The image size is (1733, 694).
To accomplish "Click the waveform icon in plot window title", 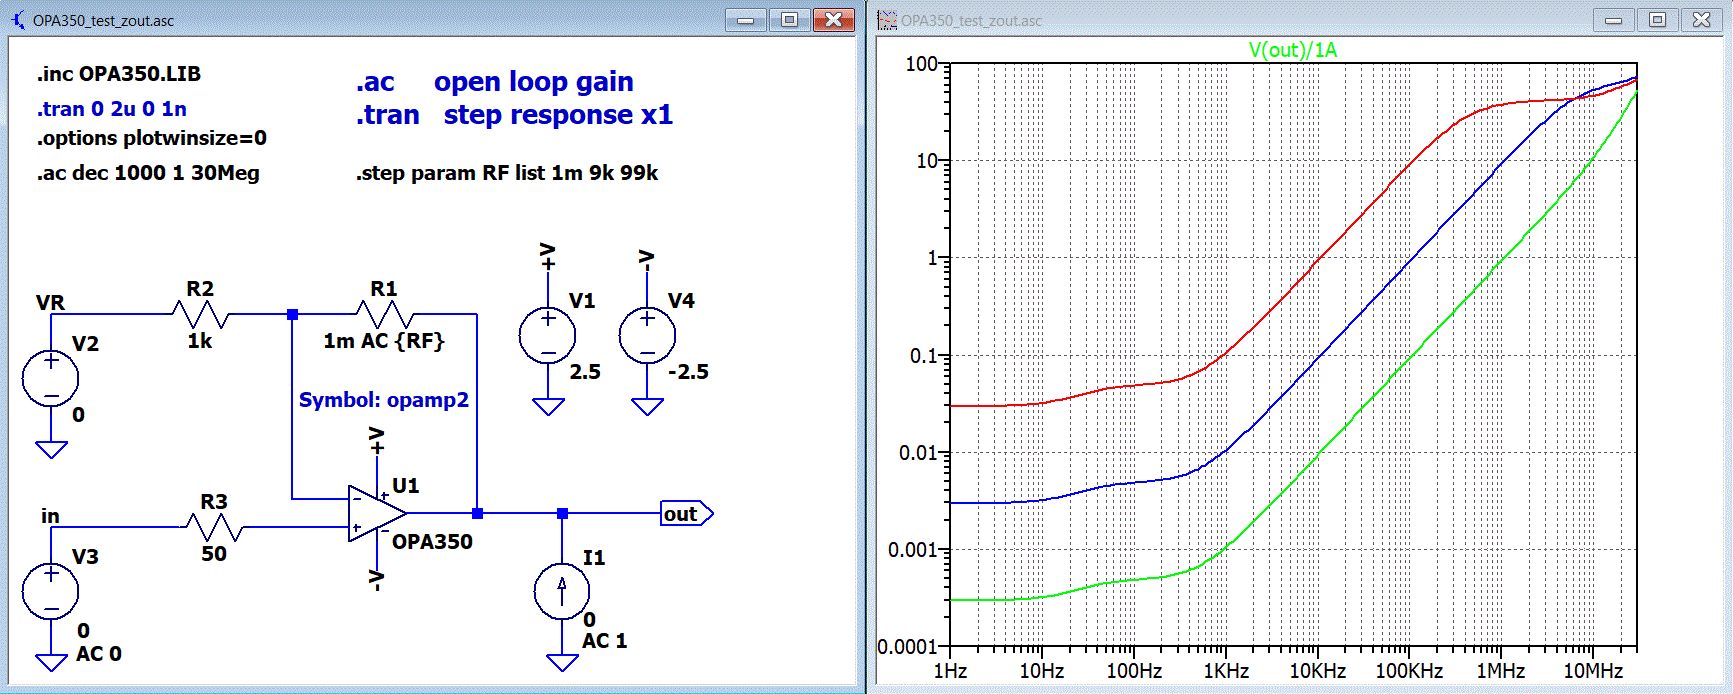I will tap(887, 19).
